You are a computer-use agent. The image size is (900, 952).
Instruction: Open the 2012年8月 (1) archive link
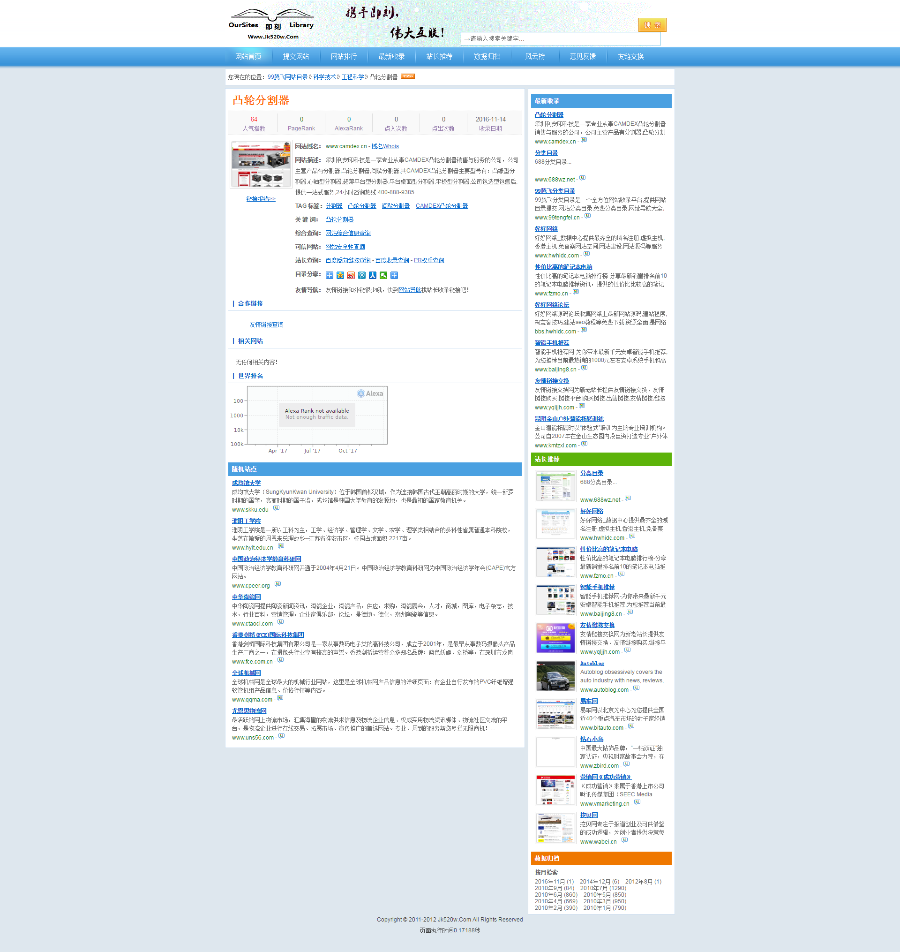644,881
